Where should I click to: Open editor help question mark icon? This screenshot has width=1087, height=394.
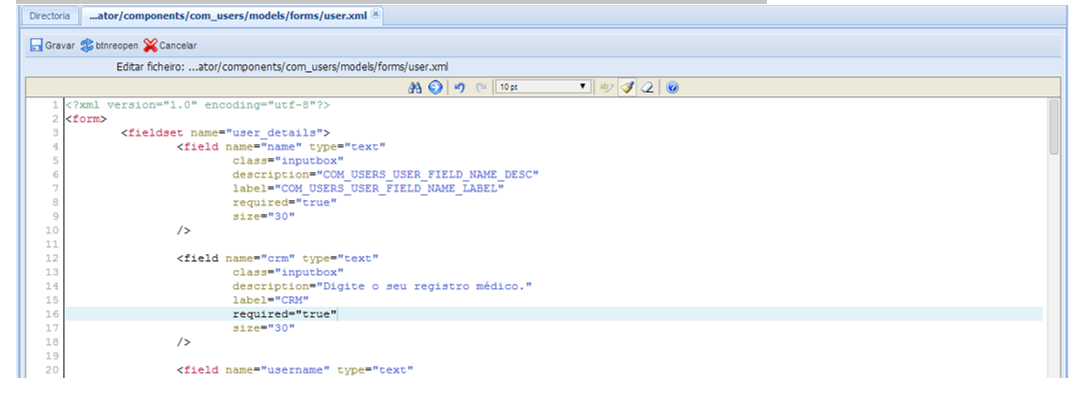[672, 87]
